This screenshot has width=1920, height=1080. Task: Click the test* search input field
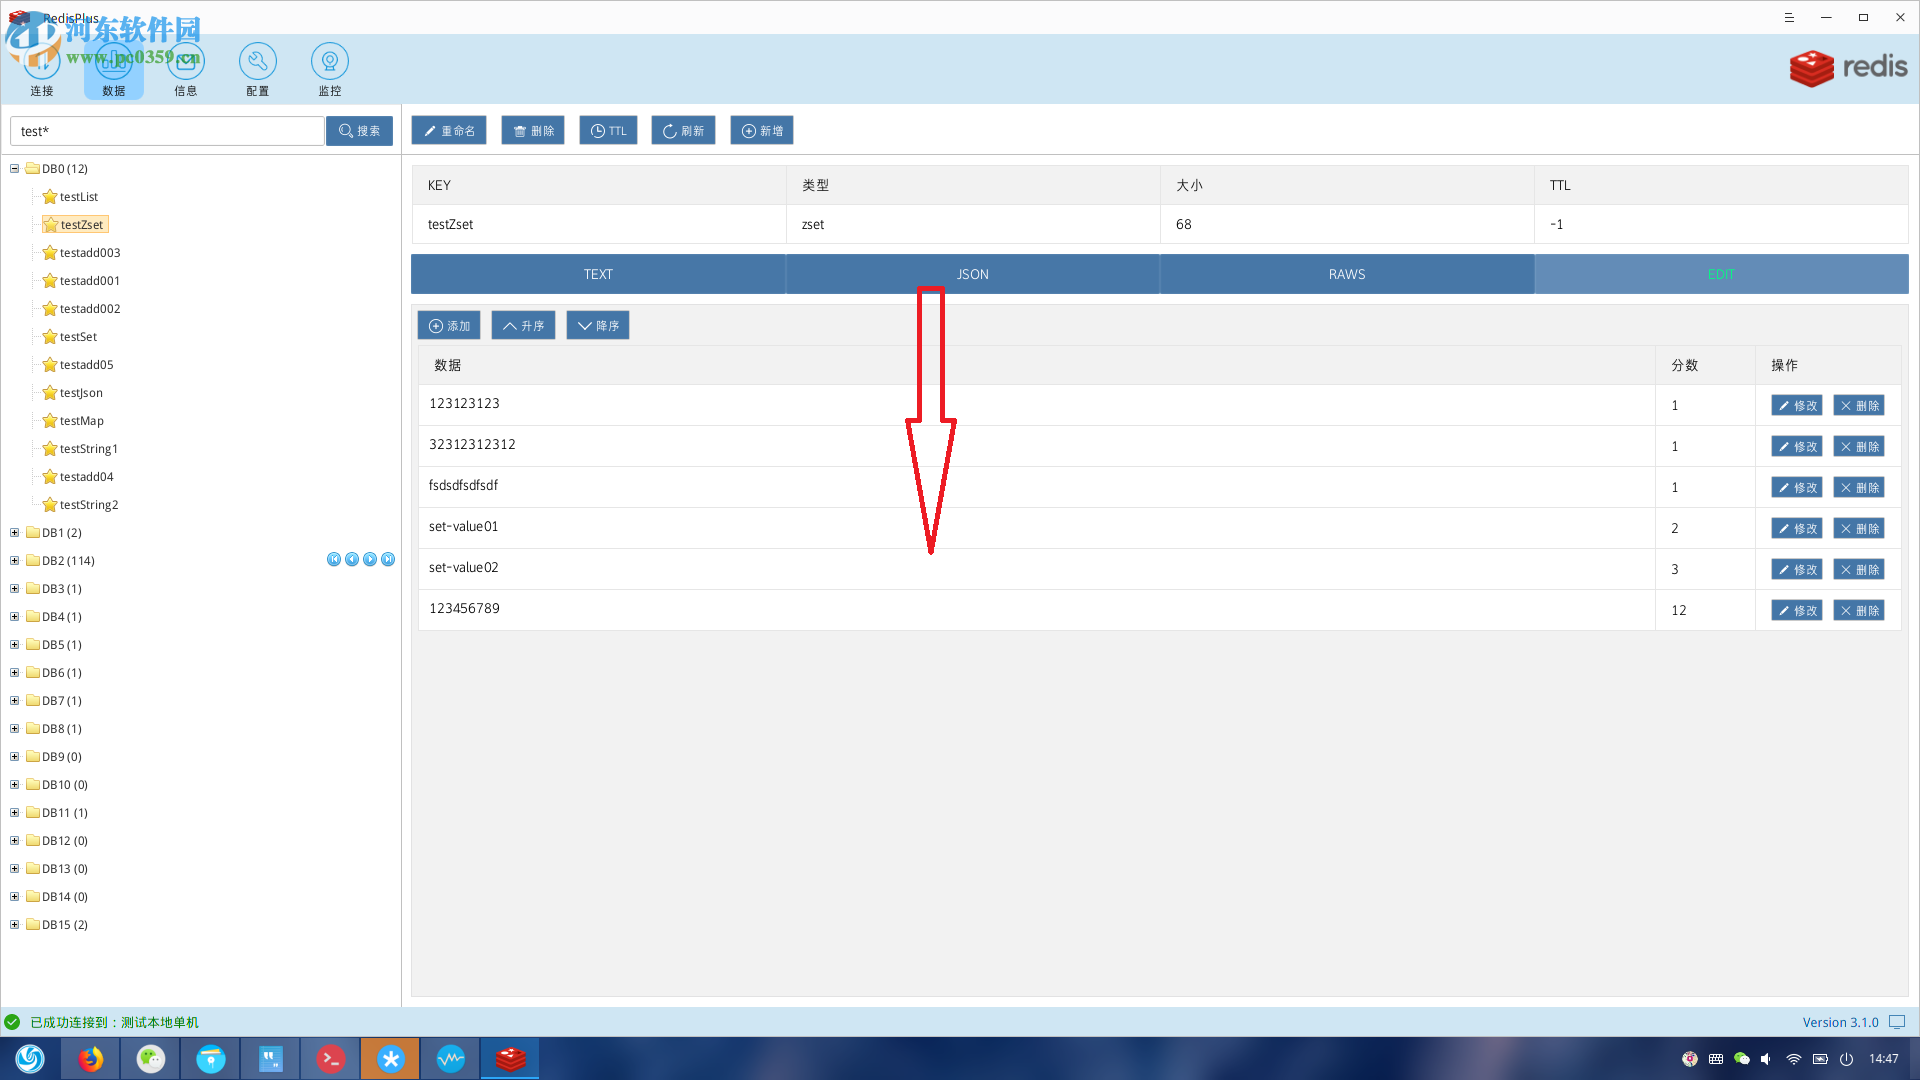click(167, 131)
